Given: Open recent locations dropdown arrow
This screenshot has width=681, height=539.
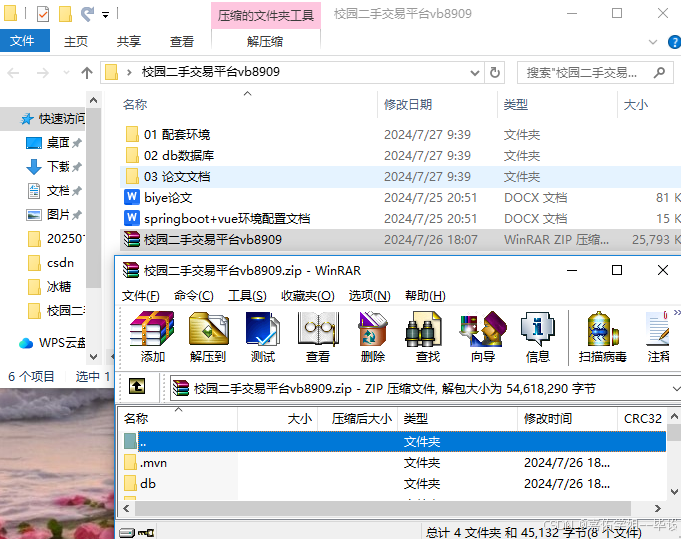Looking at the screenshot, I should tap(66, 73).
